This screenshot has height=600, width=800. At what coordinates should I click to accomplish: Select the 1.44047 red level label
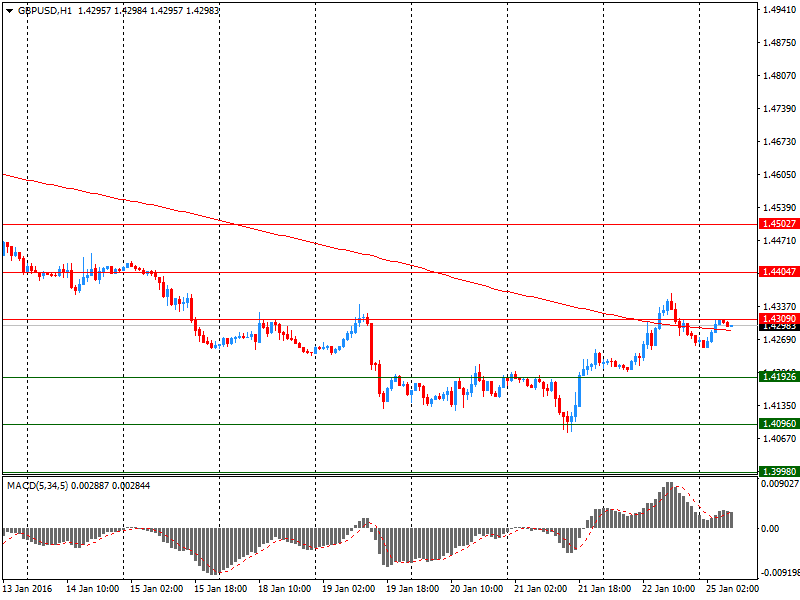pos(779,272)
